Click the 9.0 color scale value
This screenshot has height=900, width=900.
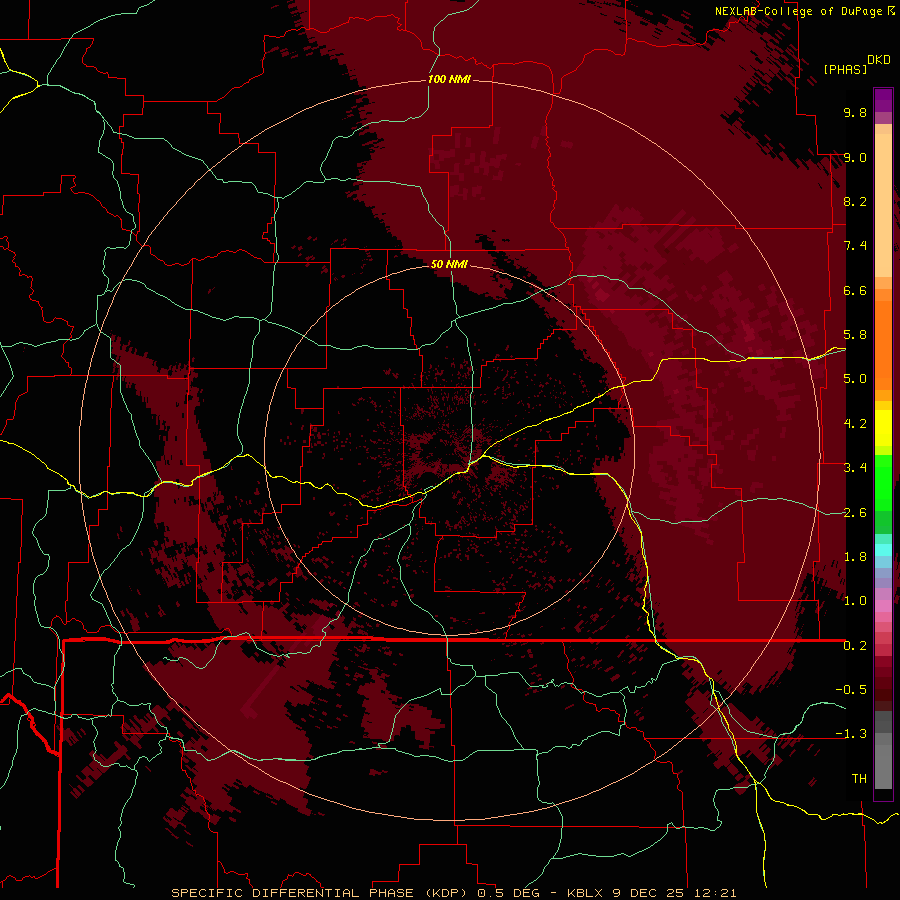(855, 157)
